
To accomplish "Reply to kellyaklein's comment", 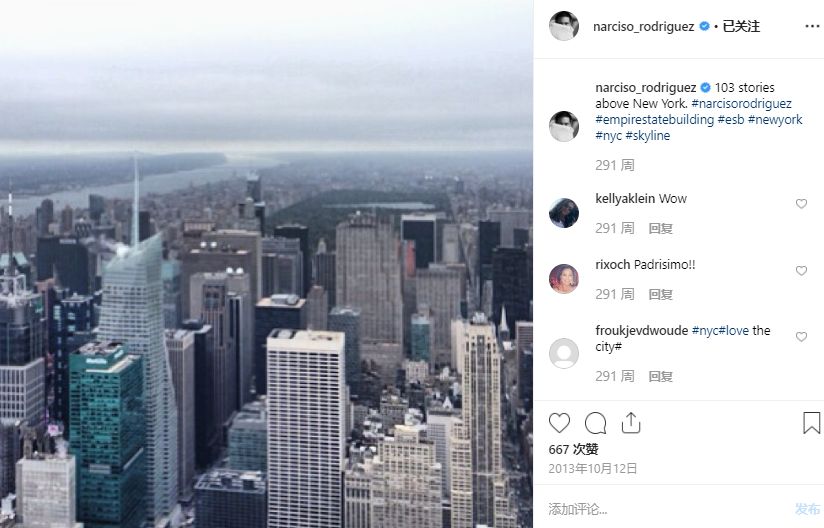I will click(x=661, y=228).
